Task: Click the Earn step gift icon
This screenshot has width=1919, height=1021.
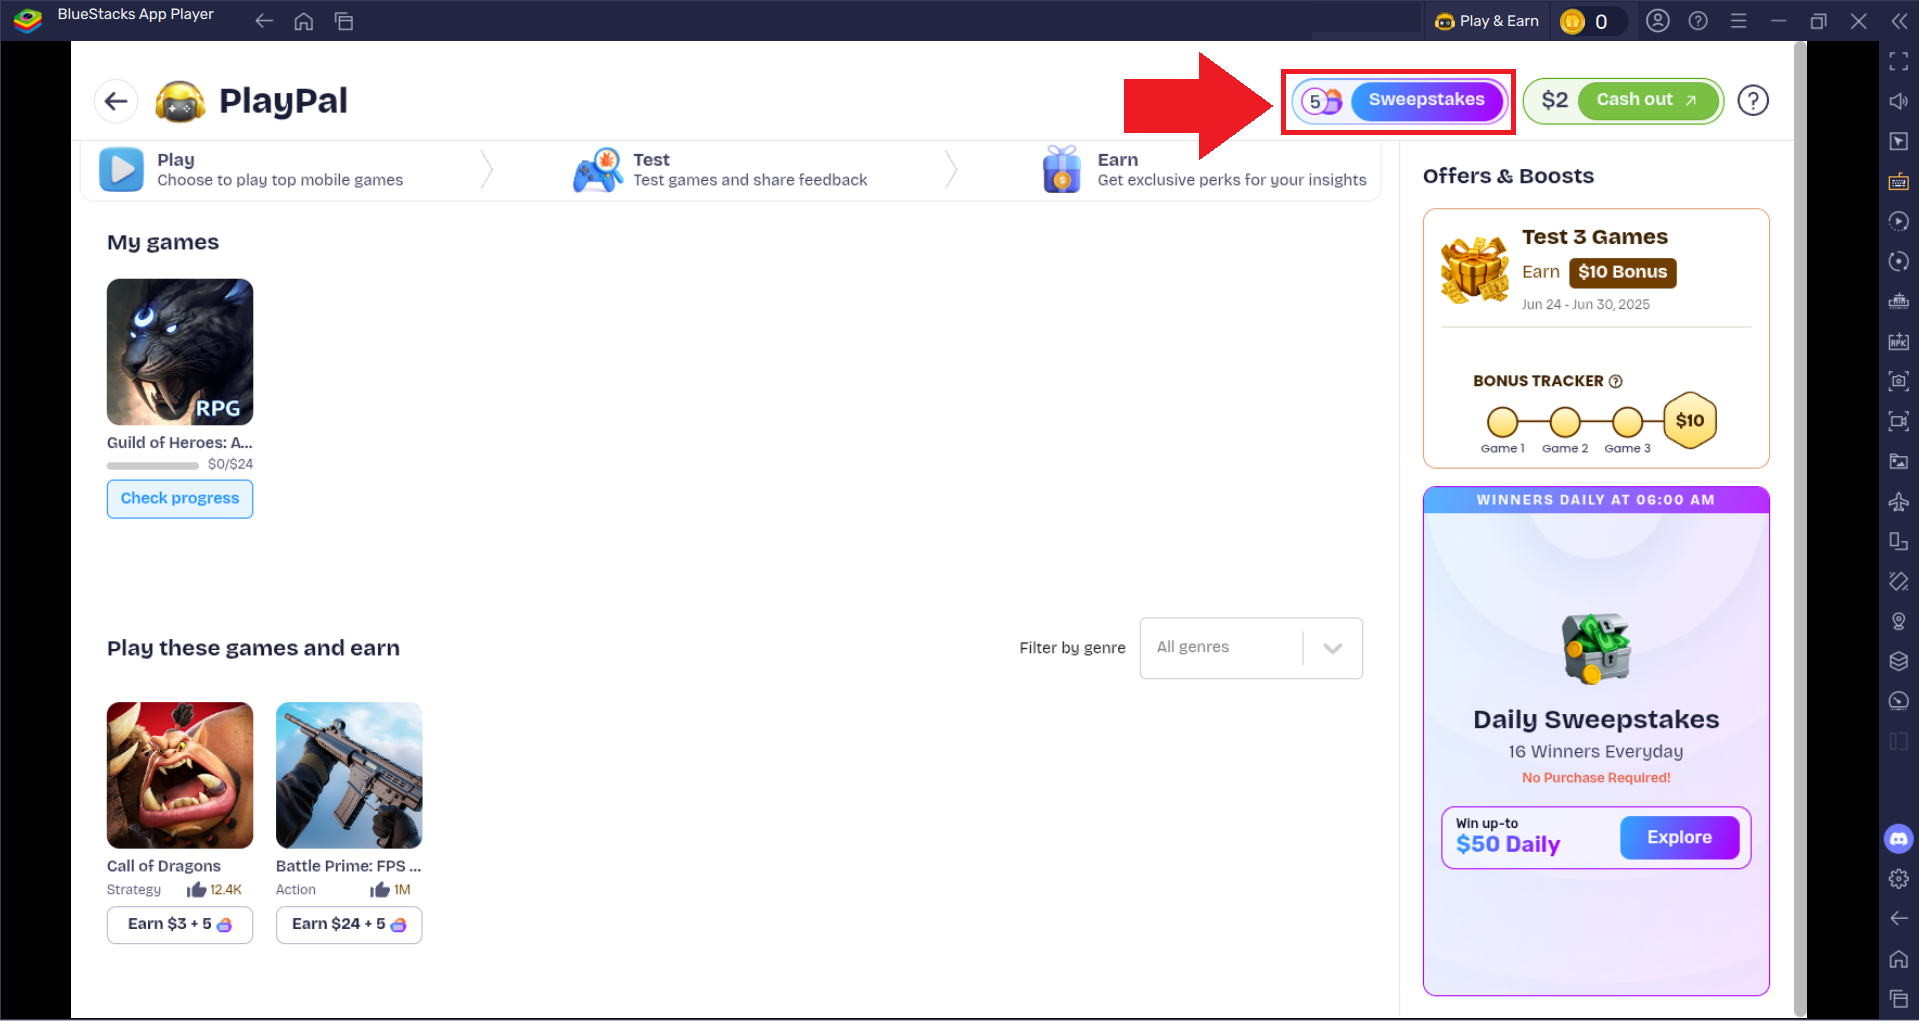Action: coord(1062,169)
